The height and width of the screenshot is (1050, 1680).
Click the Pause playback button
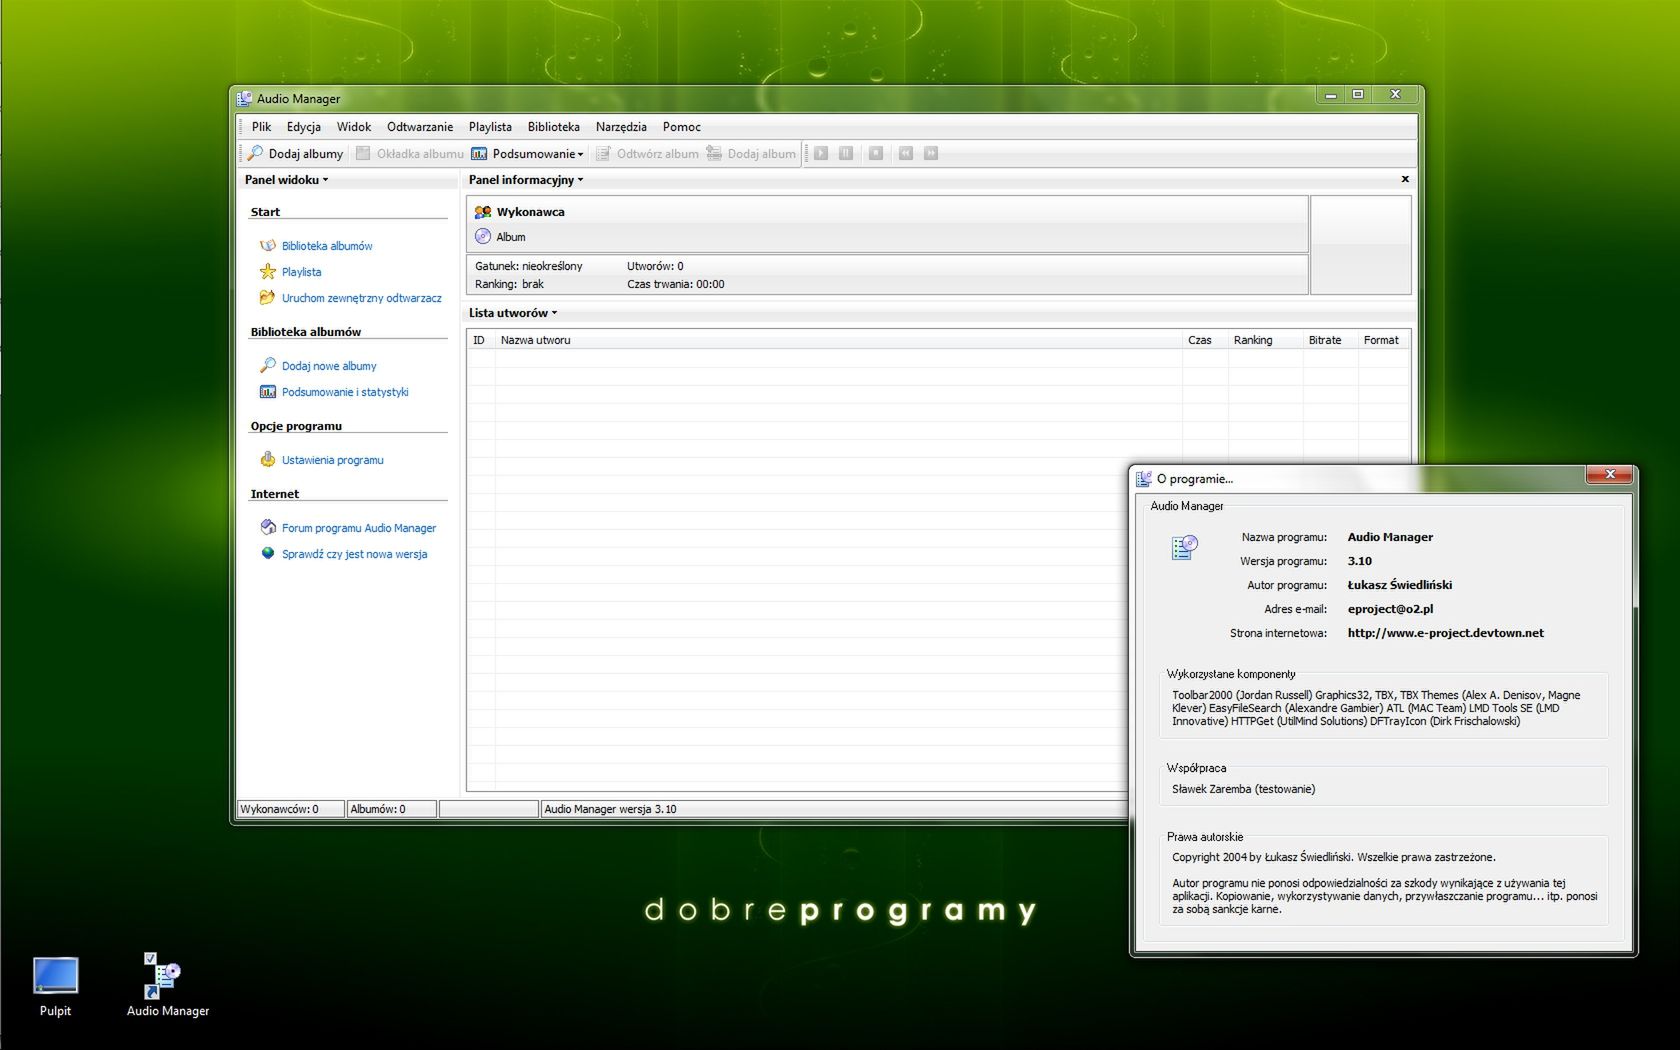846,153
